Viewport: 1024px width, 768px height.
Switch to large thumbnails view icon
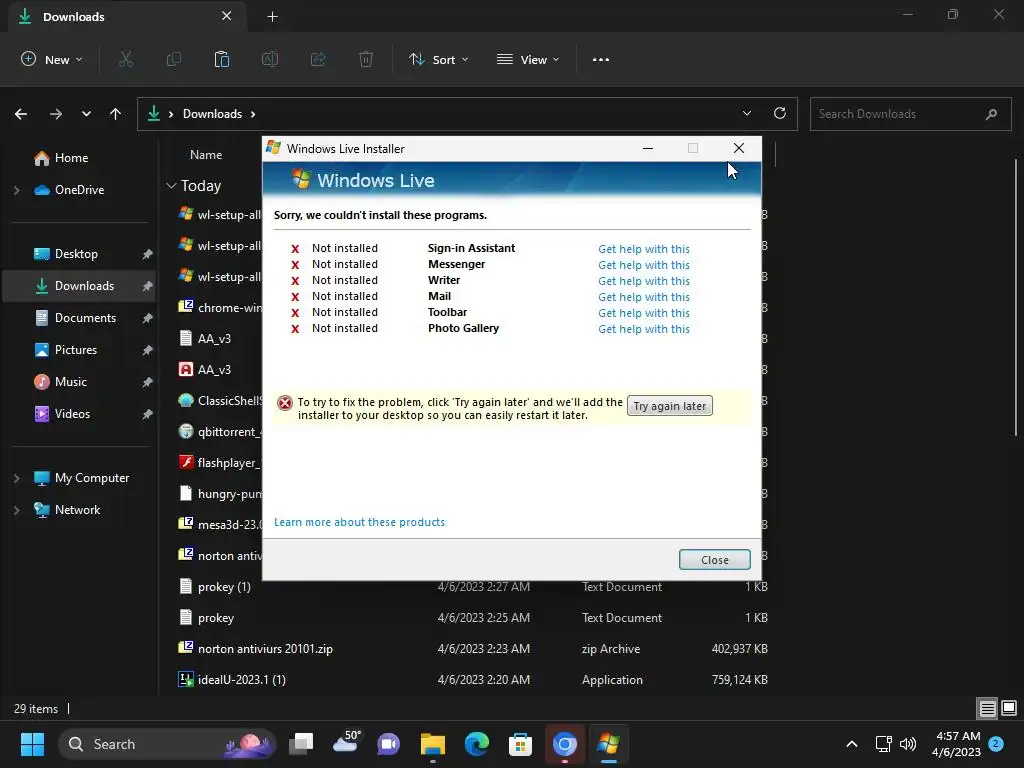click(1009, 708)
